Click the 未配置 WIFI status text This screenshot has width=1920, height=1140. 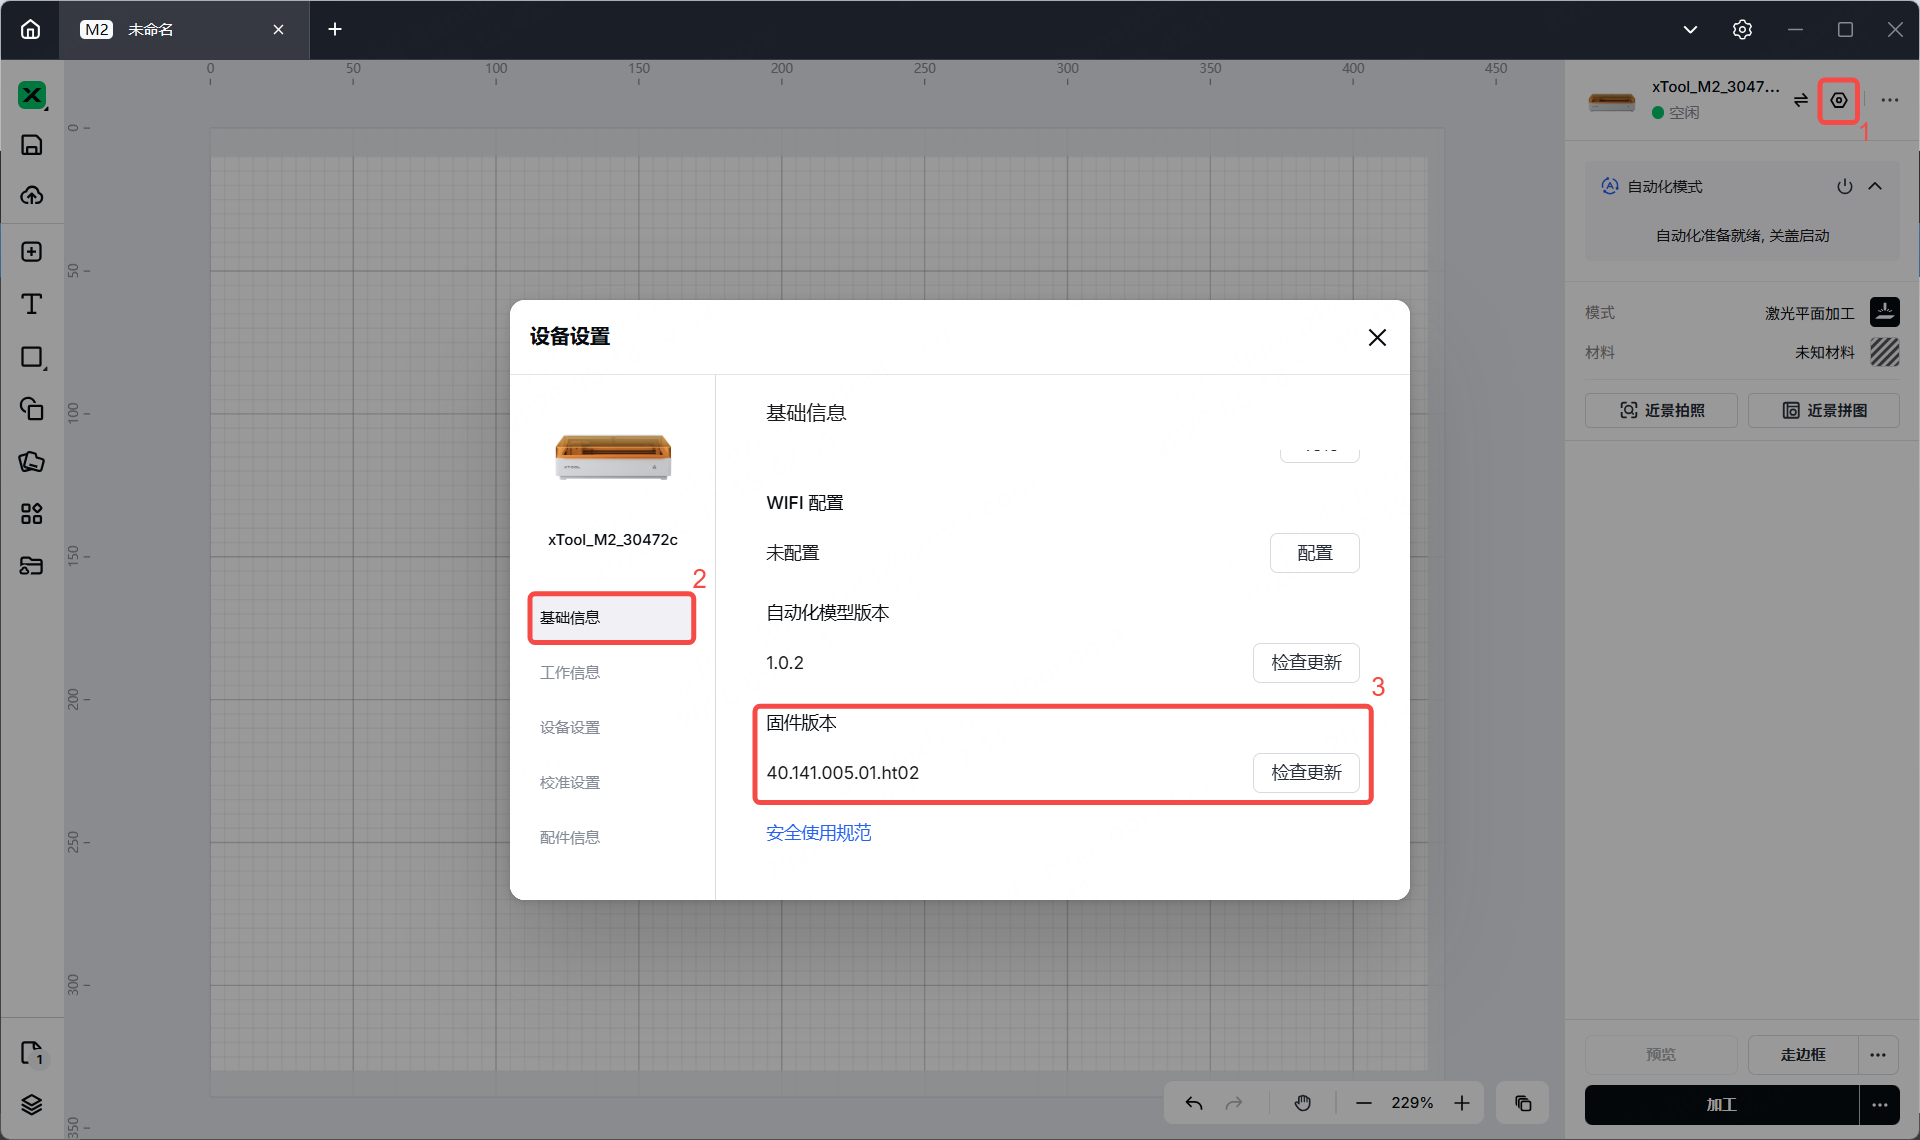pyautogui.click(x=793, y=553)
